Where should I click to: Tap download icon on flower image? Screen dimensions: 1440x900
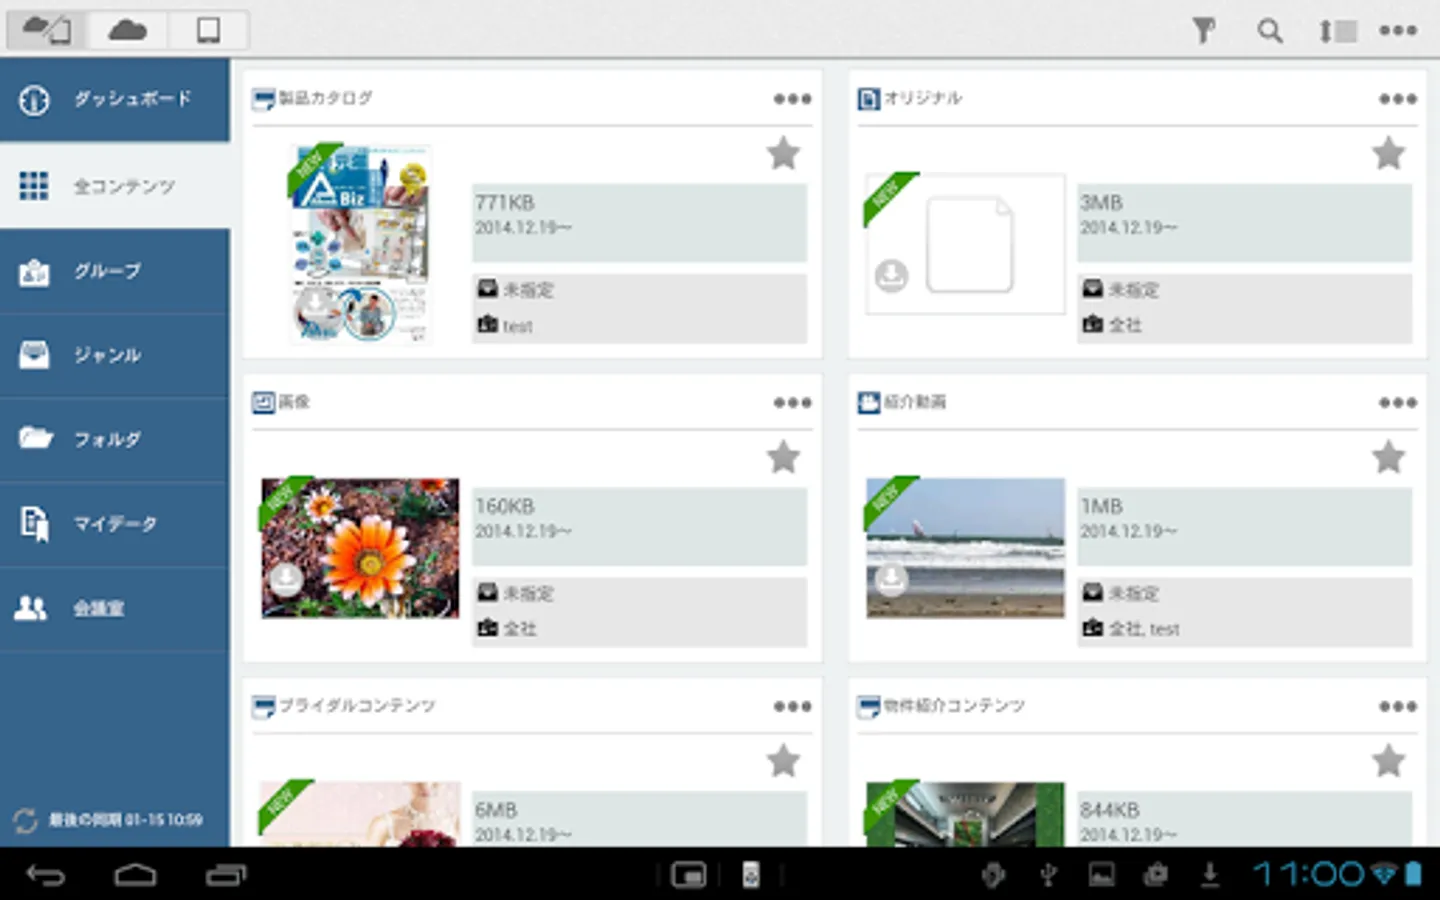point(286,579)
